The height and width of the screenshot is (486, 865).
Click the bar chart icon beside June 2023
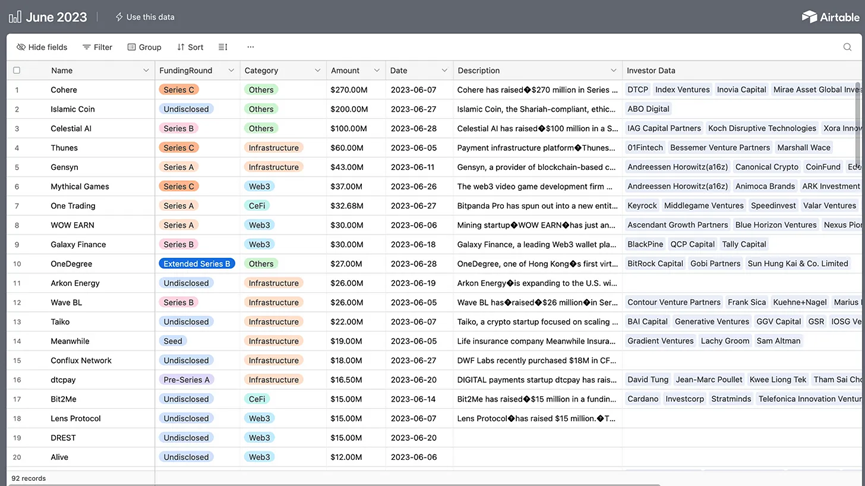pyautogui.click(x=15, y=17)
